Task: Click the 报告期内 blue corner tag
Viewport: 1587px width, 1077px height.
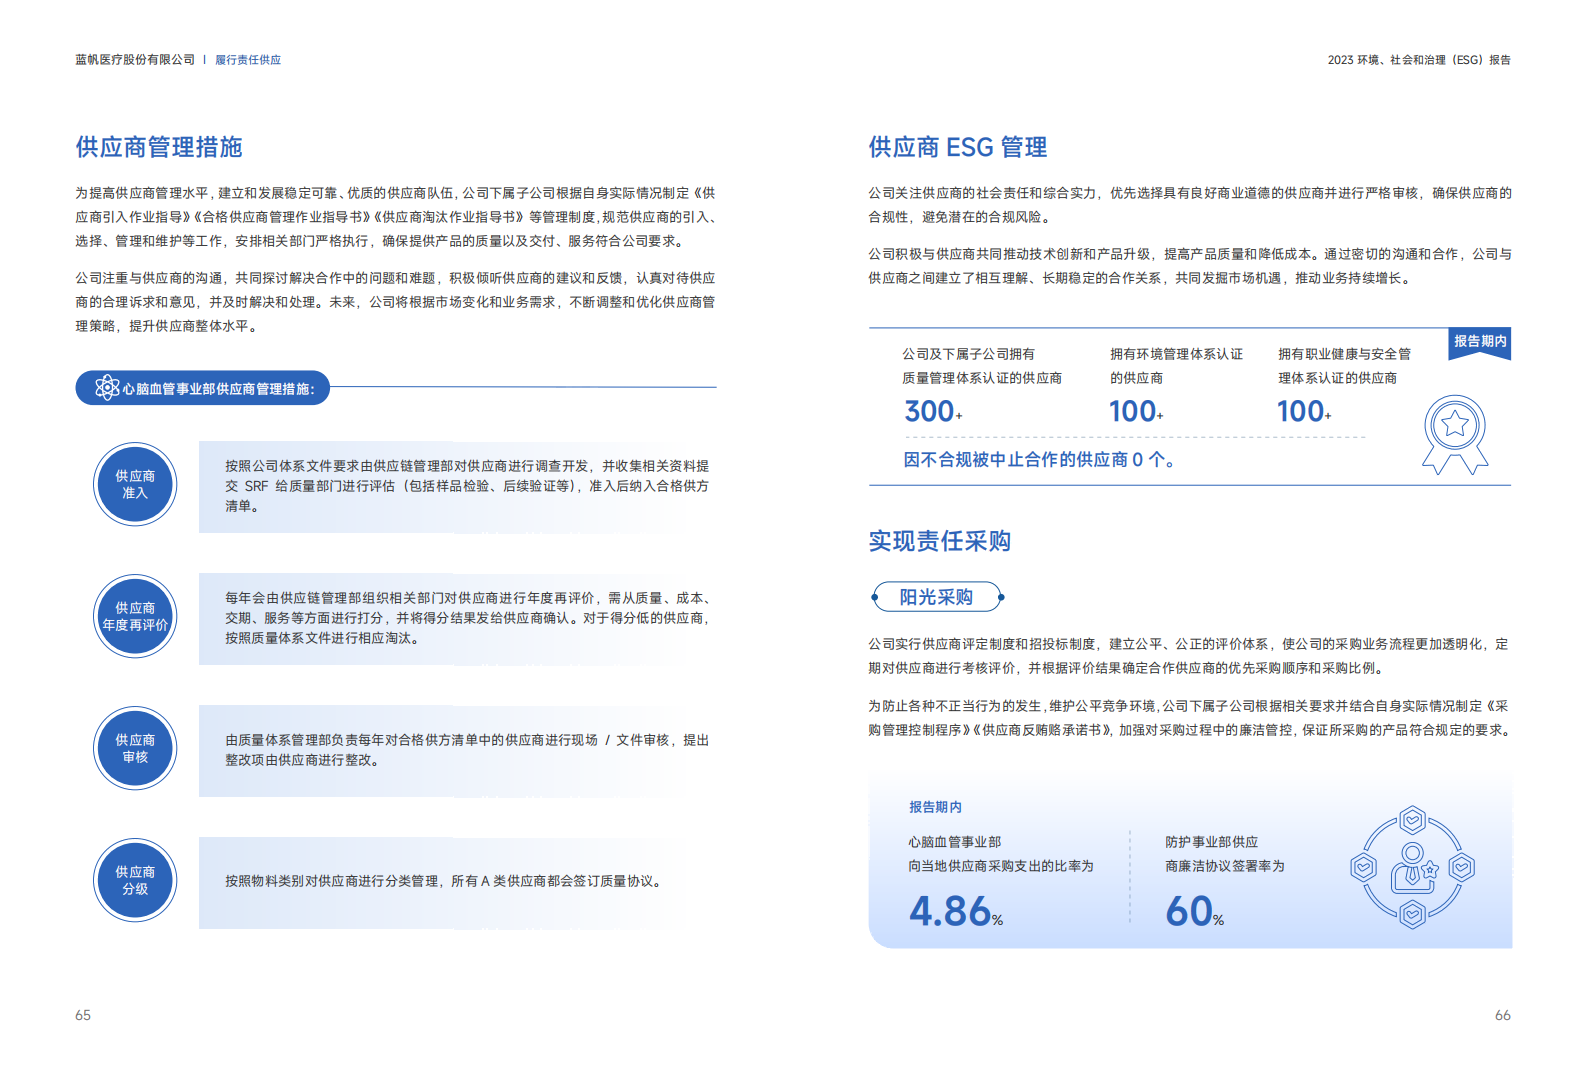Action: coord(1480,343)
